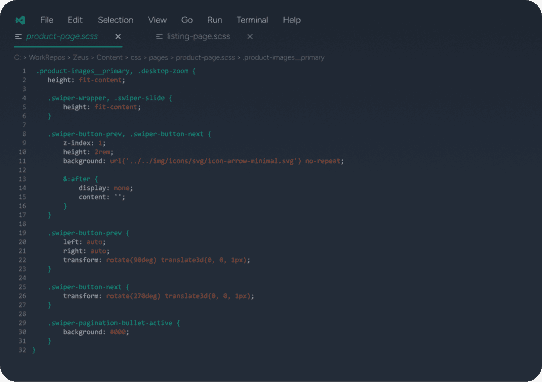
Task: Select .product-images__primary breadcrumb symbol
Action: [283, 57]
